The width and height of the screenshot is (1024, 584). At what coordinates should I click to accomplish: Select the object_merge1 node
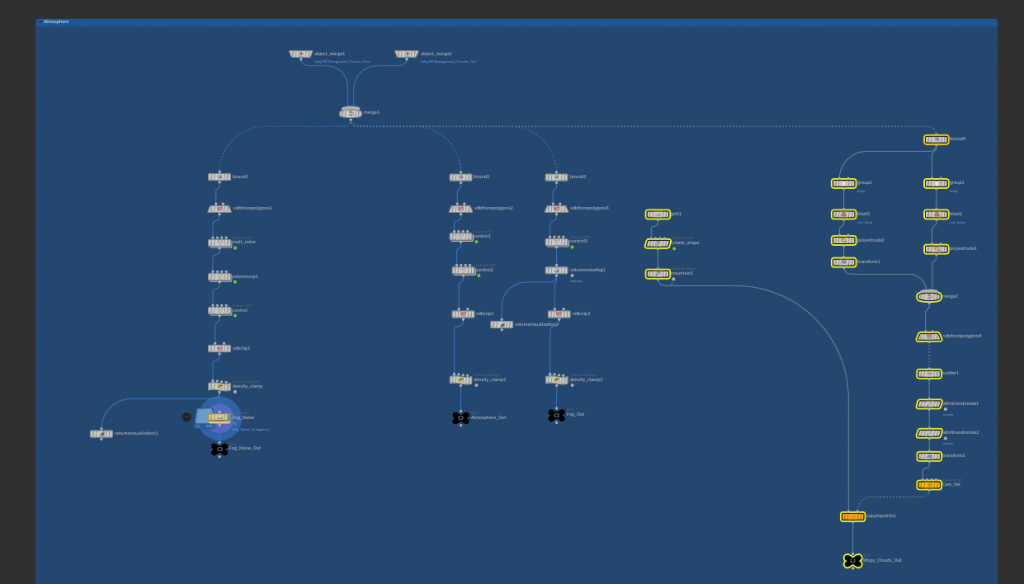pyautogui.click(x=301, y=54)
